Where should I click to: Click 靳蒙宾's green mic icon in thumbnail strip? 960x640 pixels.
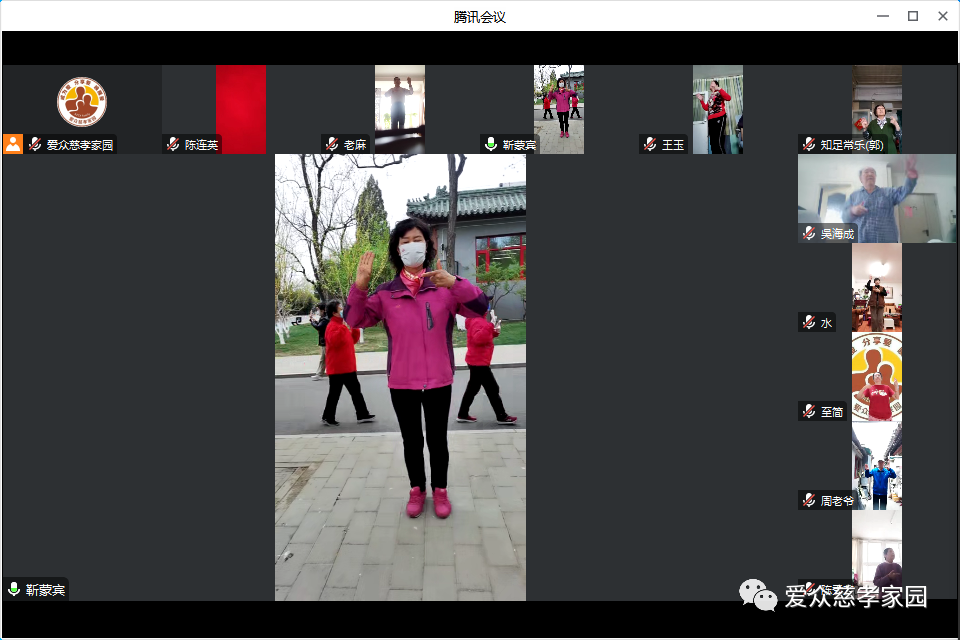click(491, 145)
